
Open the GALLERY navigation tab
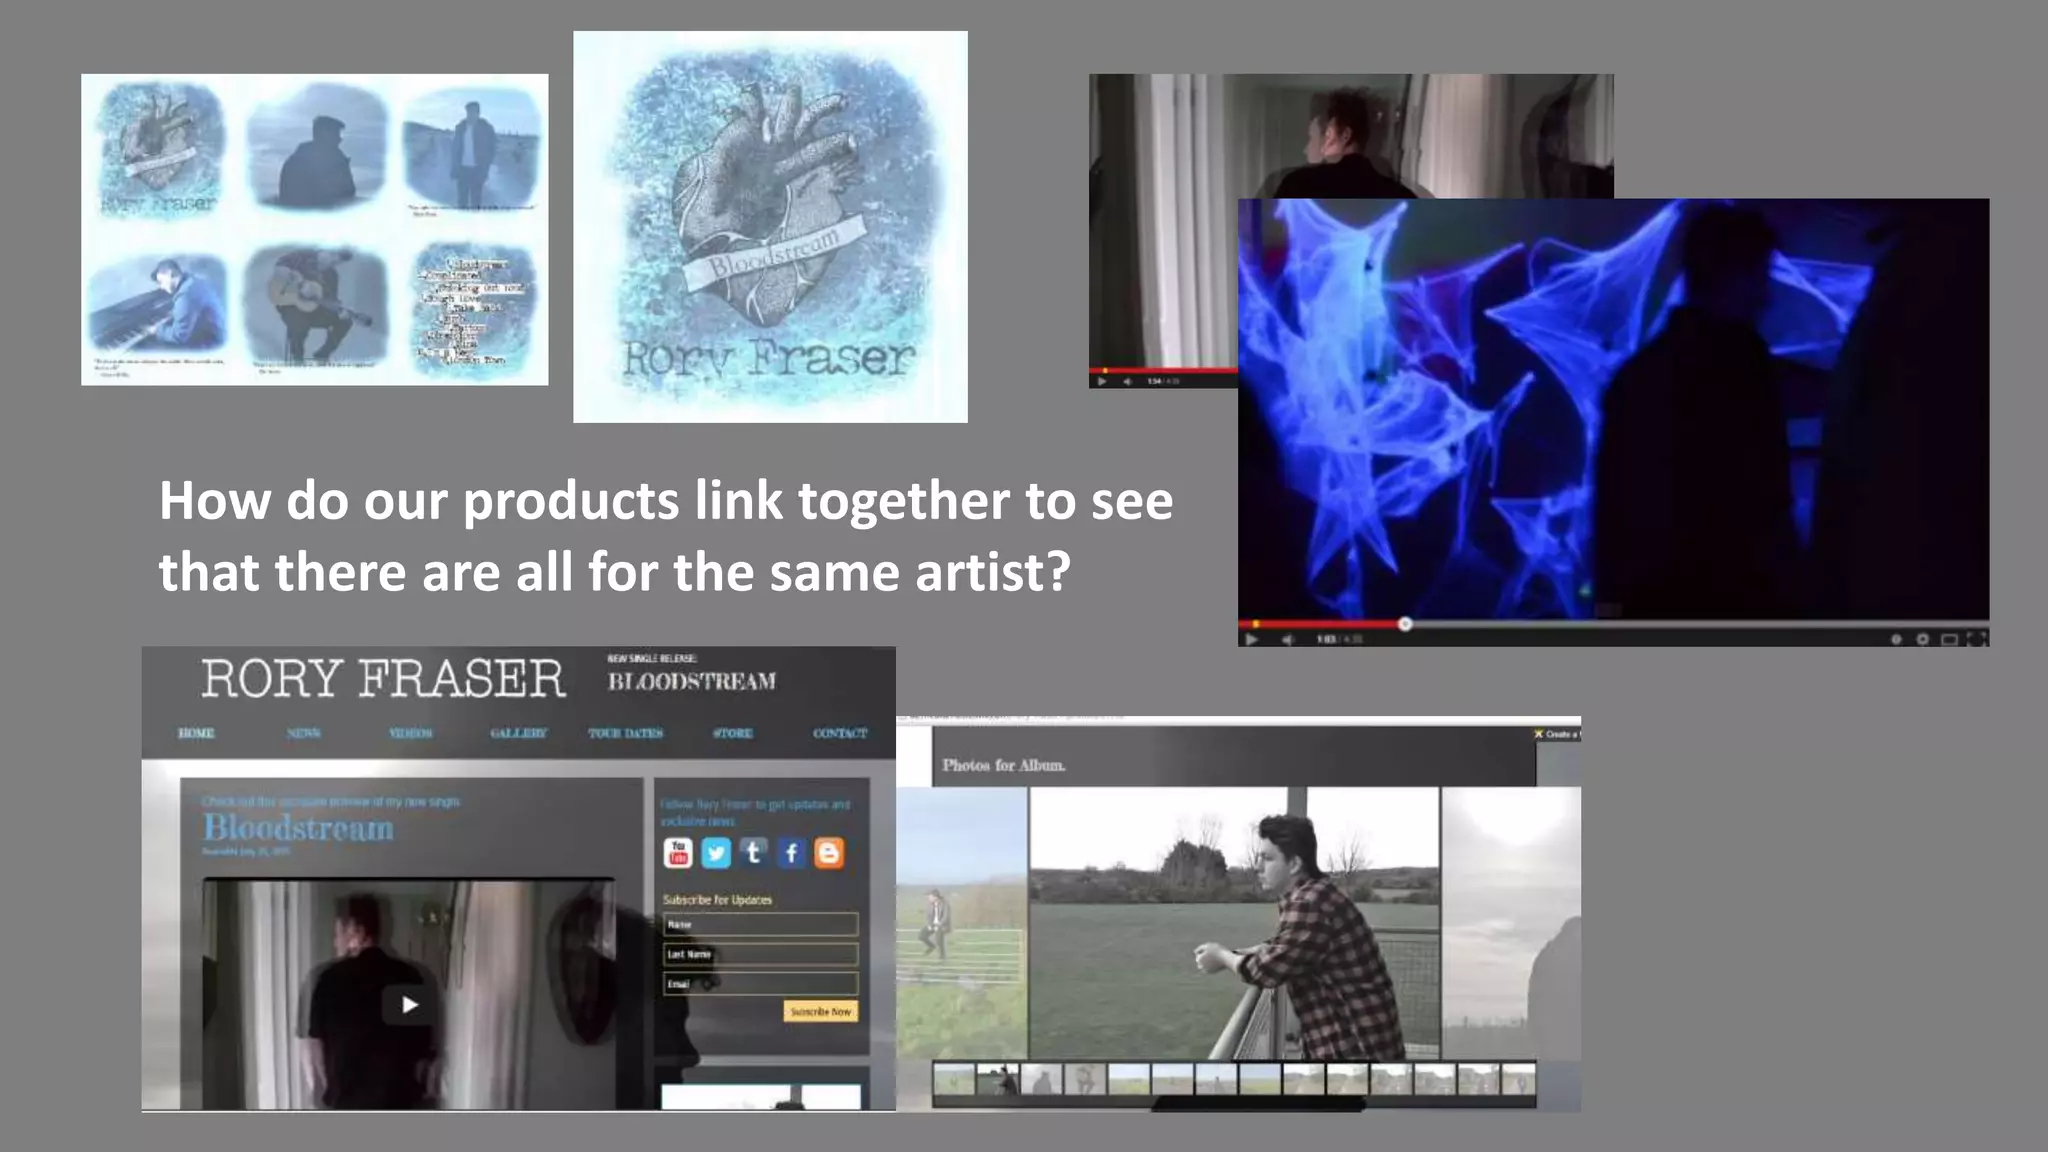click(x=518, y=733)
